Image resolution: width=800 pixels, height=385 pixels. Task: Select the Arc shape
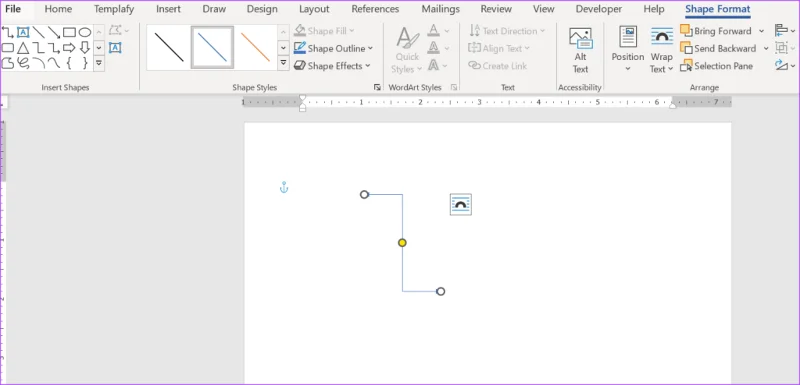click(38, 63)
